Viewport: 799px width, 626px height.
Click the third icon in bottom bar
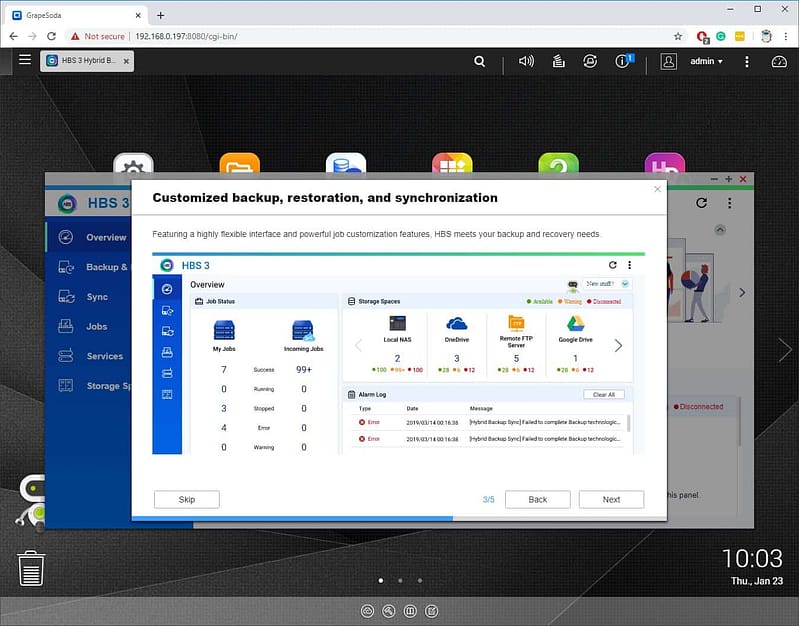coord(410,611)
